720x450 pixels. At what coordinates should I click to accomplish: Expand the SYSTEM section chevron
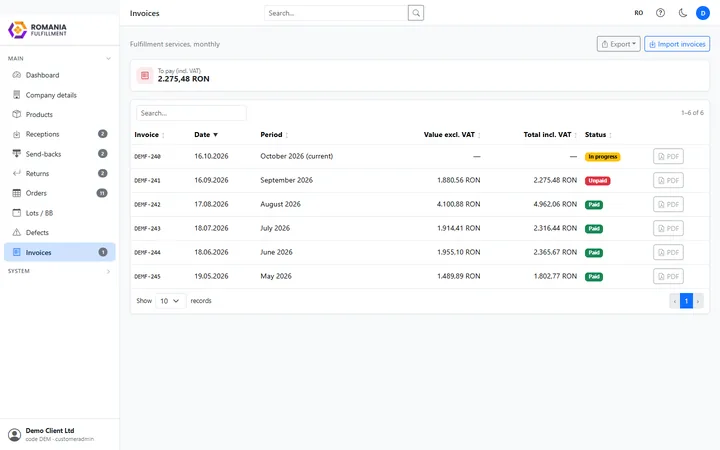(108, 271)
